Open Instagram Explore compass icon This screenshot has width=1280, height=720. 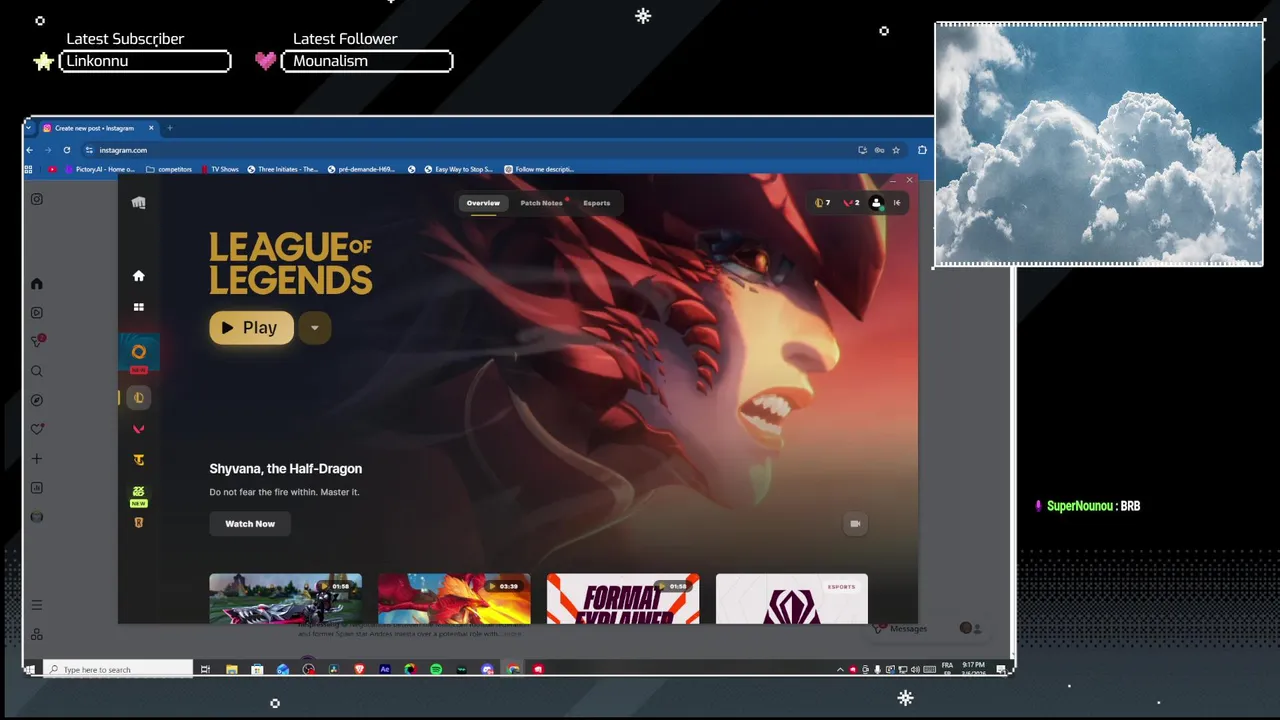37,400
